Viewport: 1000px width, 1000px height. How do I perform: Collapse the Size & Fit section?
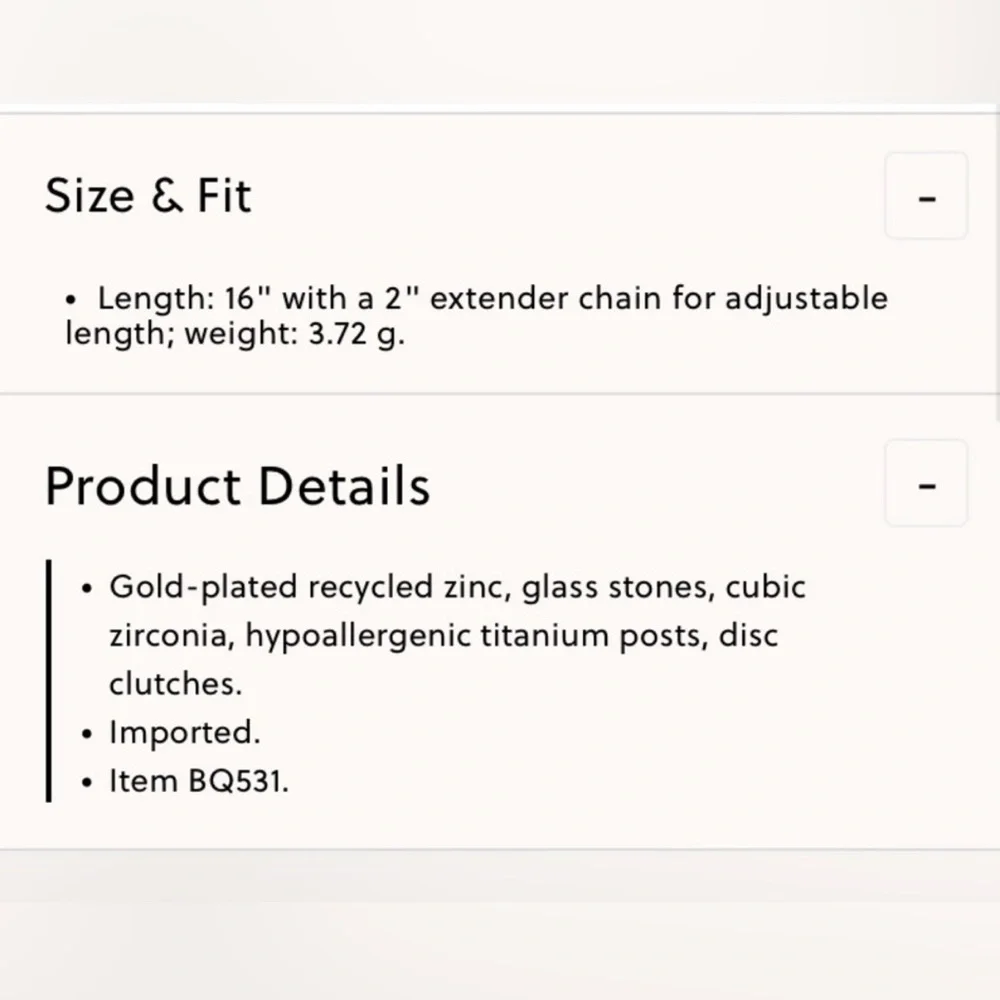[926, 196]
